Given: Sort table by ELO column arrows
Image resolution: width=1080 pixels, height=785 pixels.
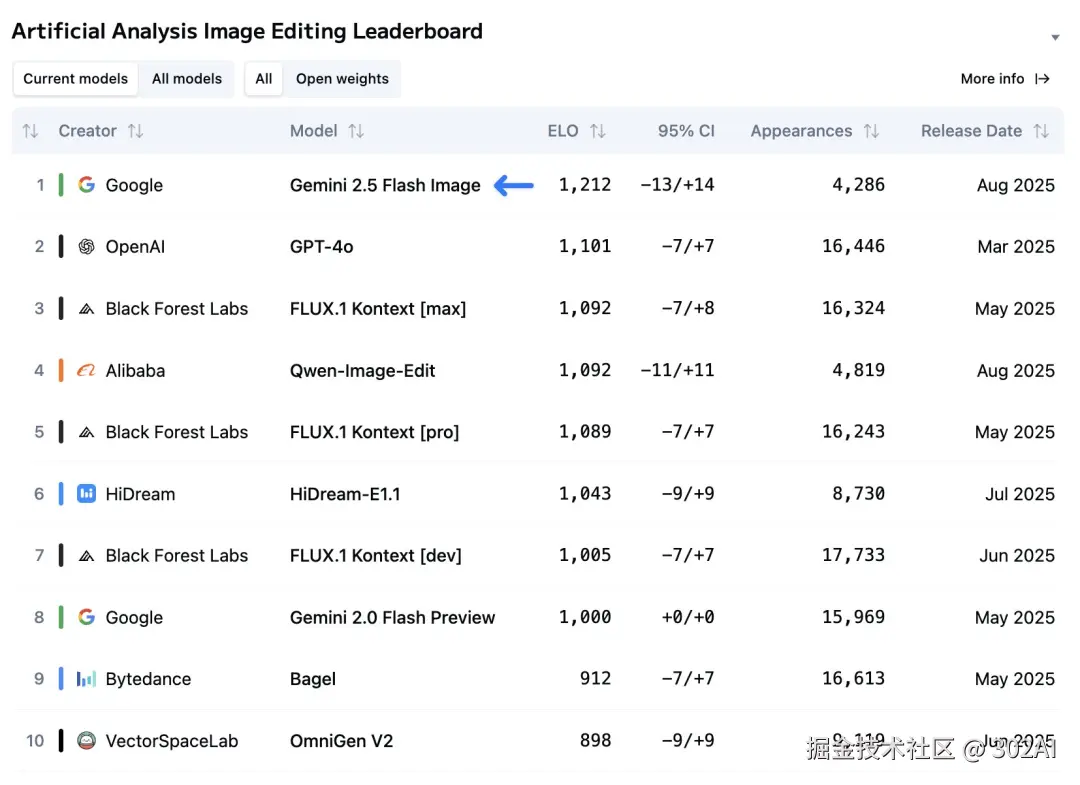Looking at the screenshot, I should pos(598,131).
